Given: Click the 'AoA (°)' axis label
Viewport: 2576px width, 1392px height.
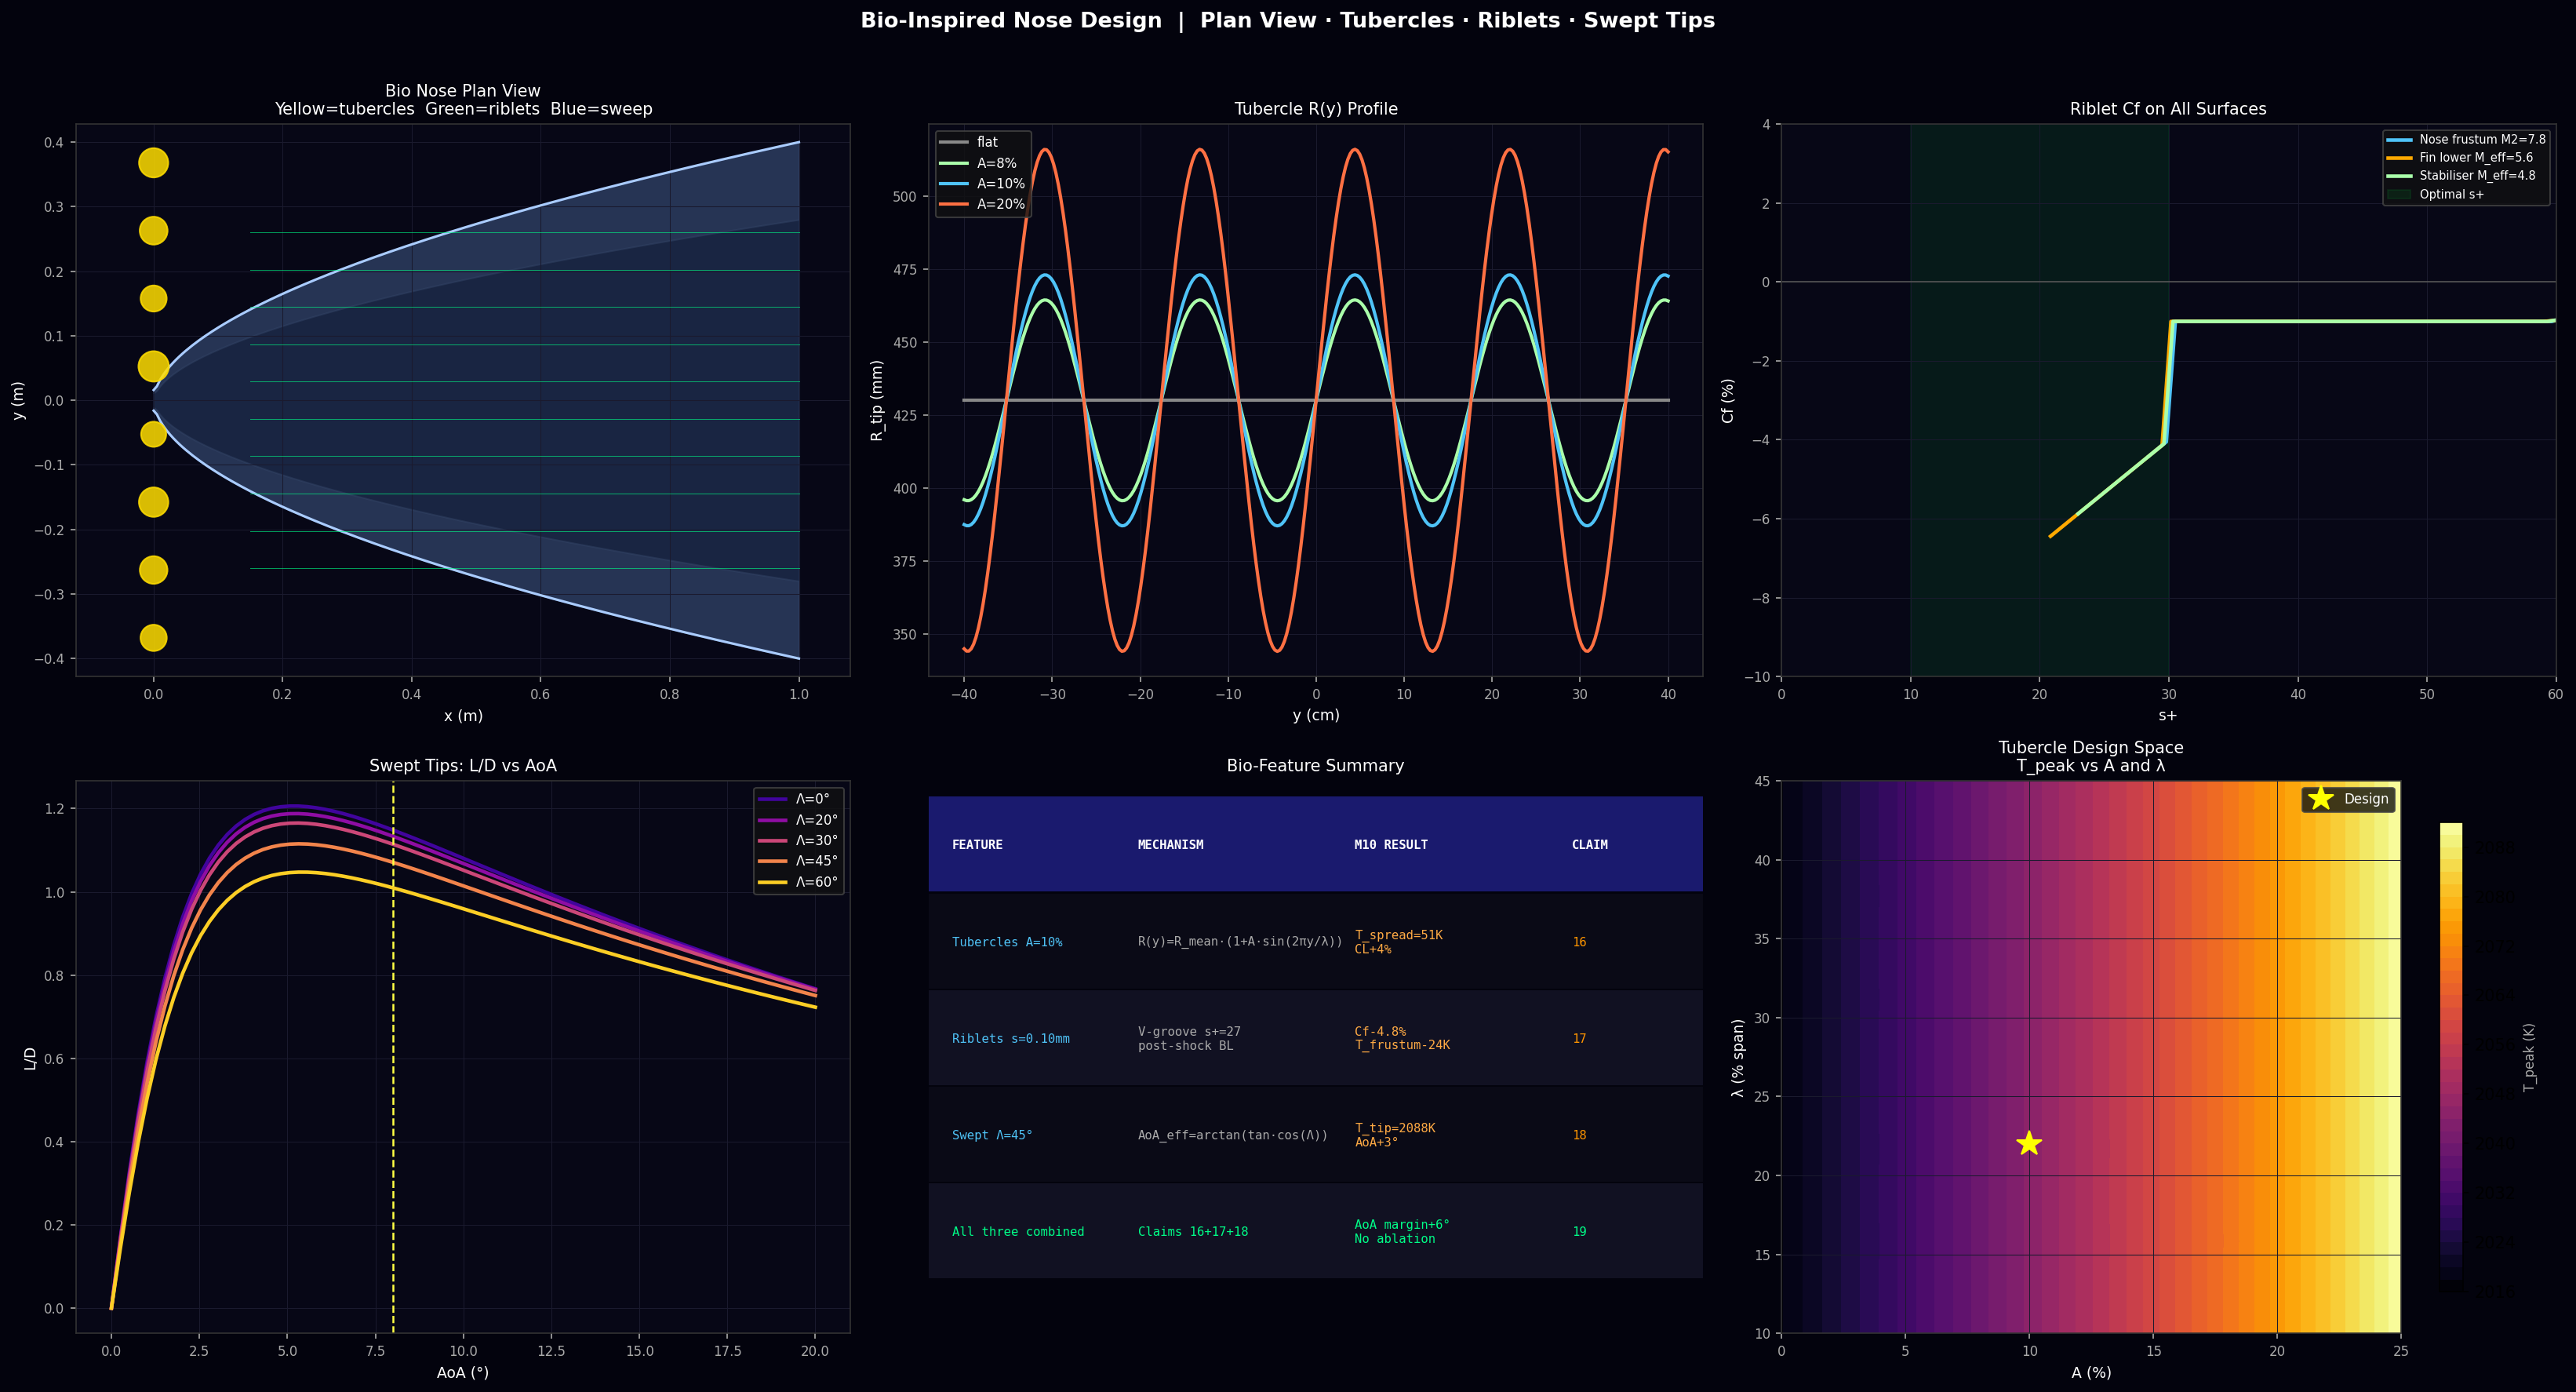Looking at the screenshot, I should tap(463, 1373).
